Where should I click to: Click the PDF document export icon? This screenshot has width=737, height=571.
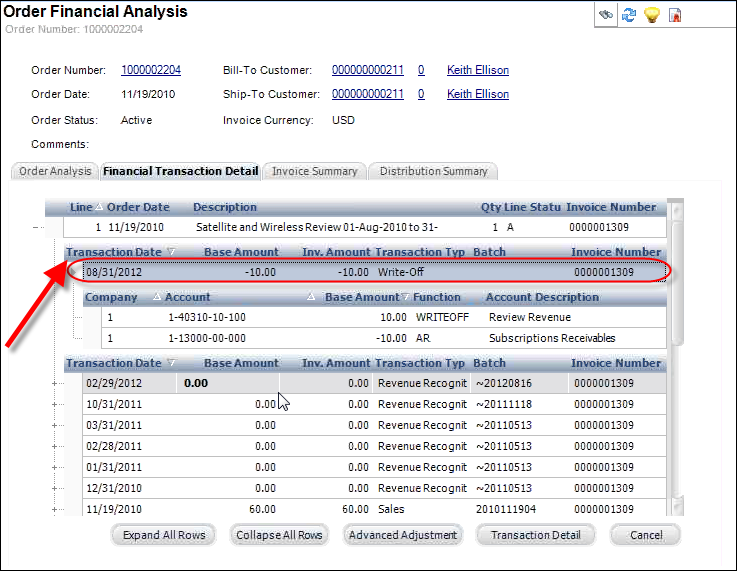pyautogui.click(x=676, y=15)
